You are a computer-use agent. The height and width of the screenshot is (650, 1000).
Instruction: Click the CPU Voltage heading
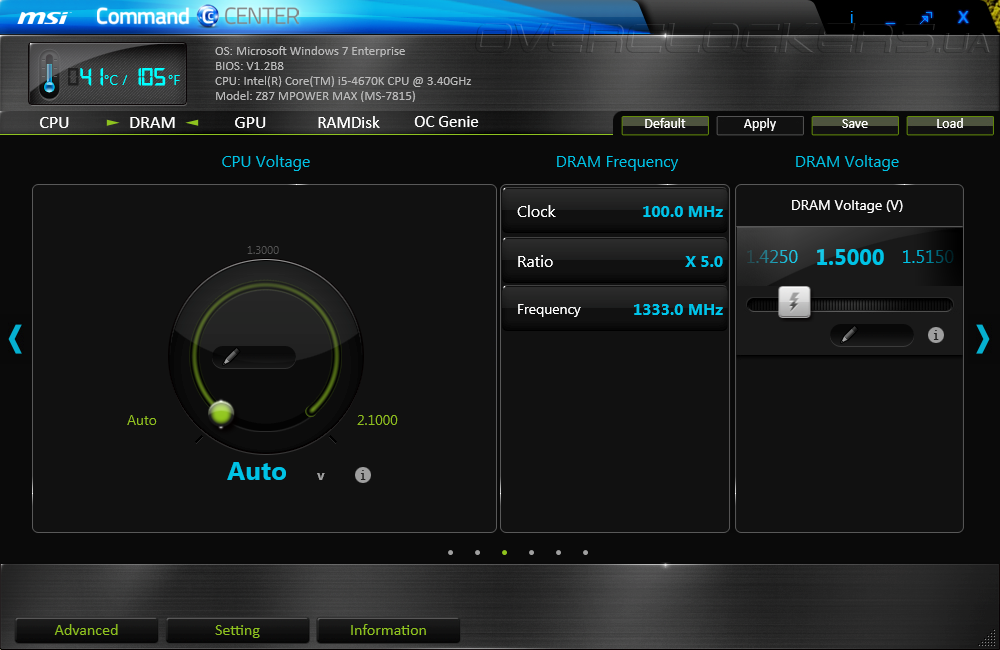click(x=266, y=162)
